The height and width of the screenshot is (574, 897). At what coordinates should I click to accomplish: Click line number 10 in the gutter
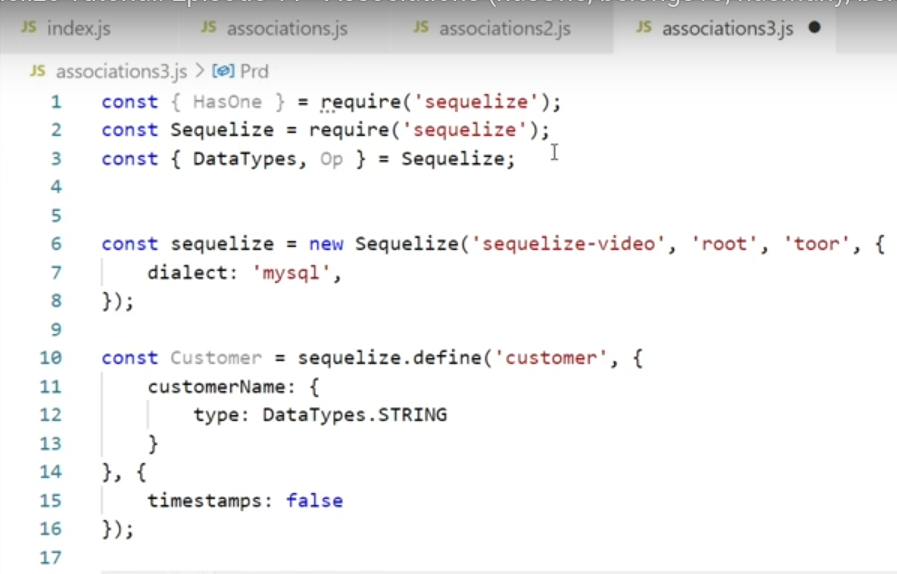pyautogui.click(x=50, y=358)
